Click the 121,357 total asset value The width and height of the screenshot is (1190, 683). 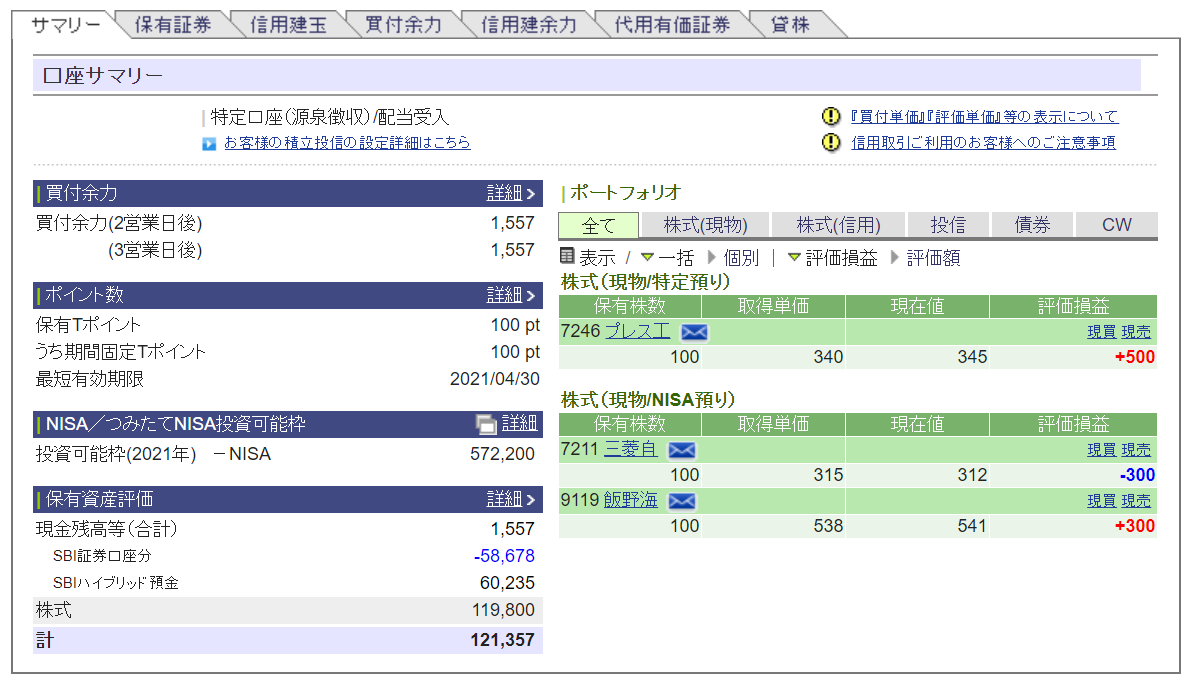(x=502, y=641)
